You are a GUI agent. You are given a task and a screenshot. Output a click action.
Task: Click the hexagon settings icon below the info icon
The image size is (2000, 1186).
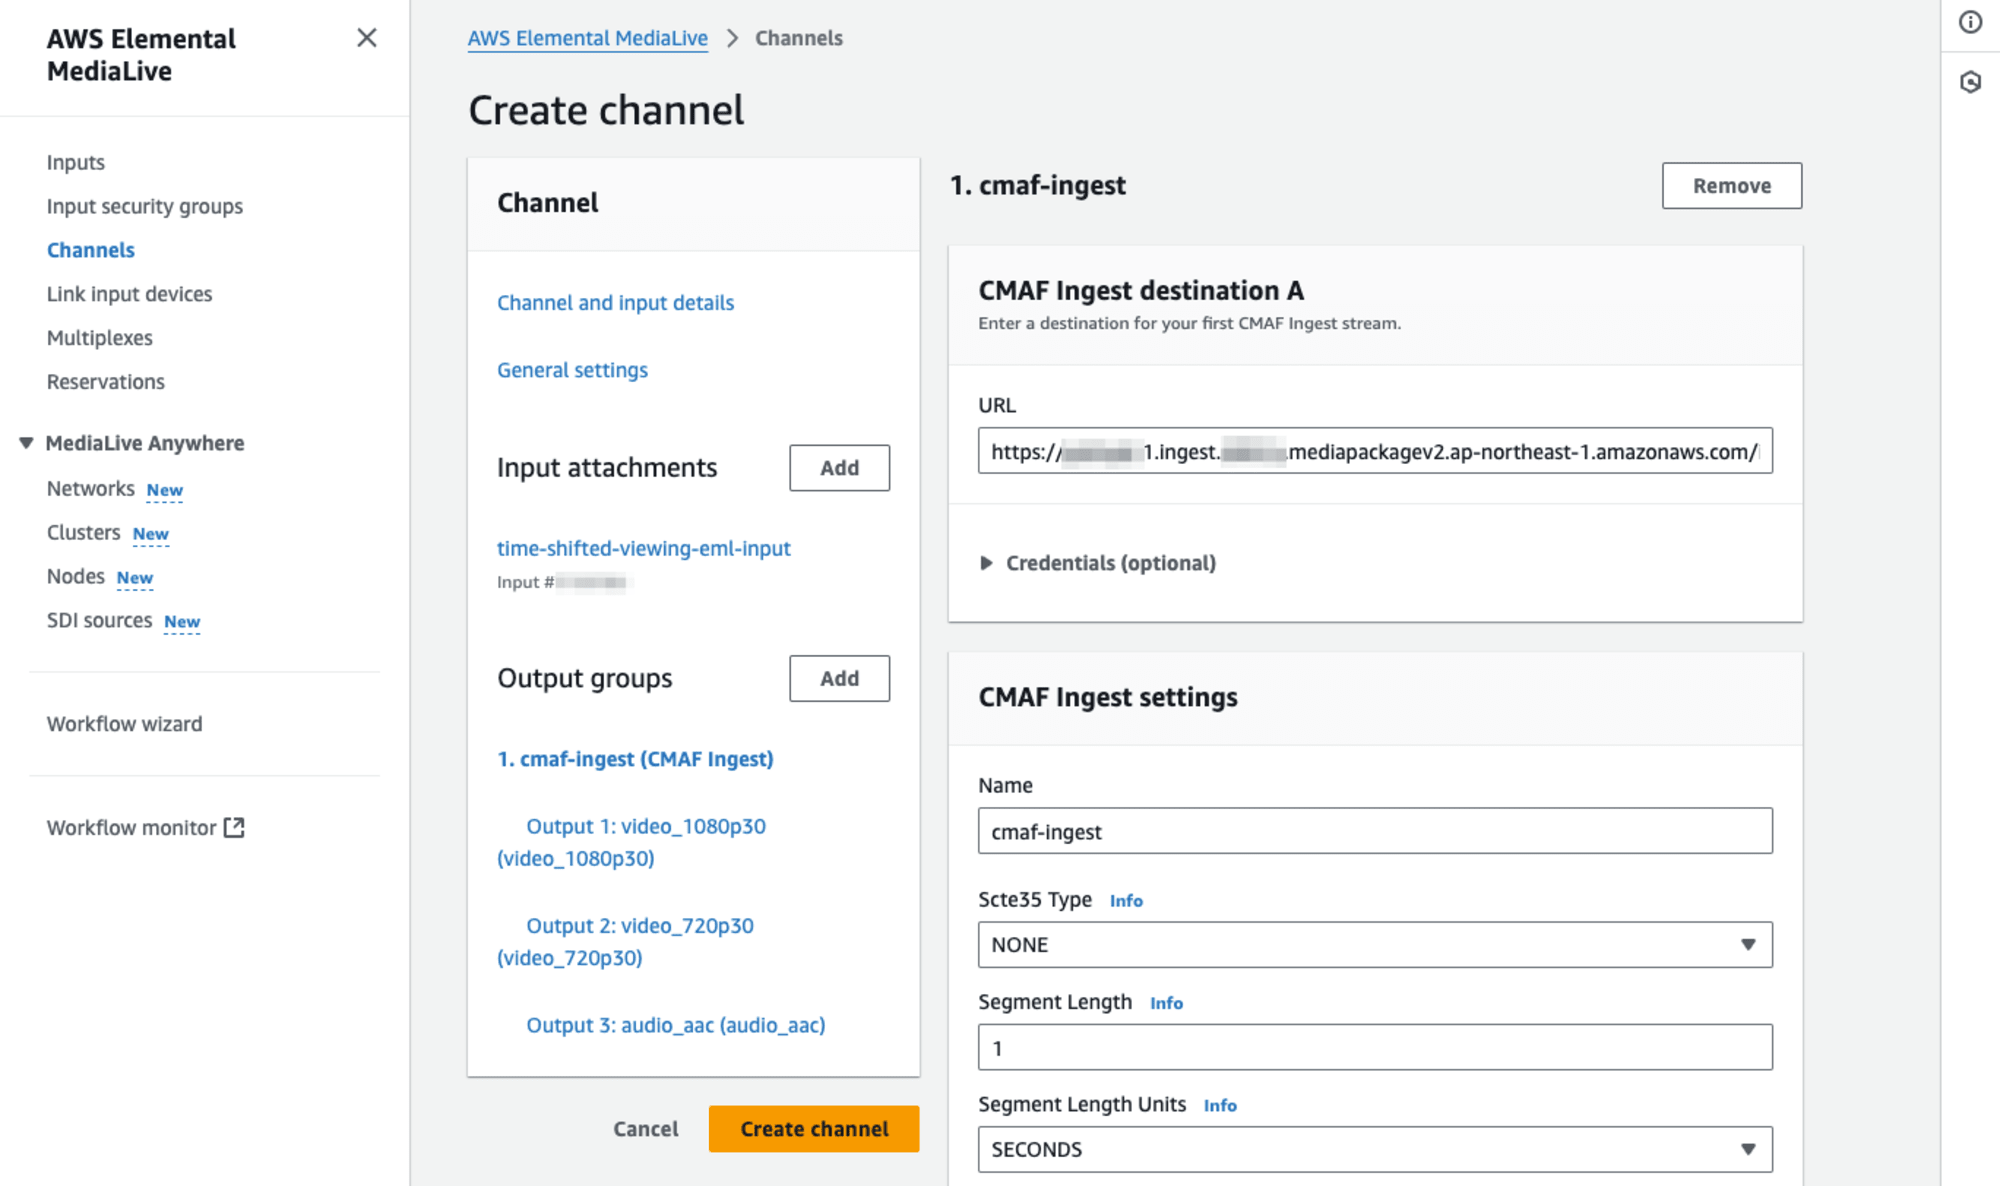pos(1970,82)
